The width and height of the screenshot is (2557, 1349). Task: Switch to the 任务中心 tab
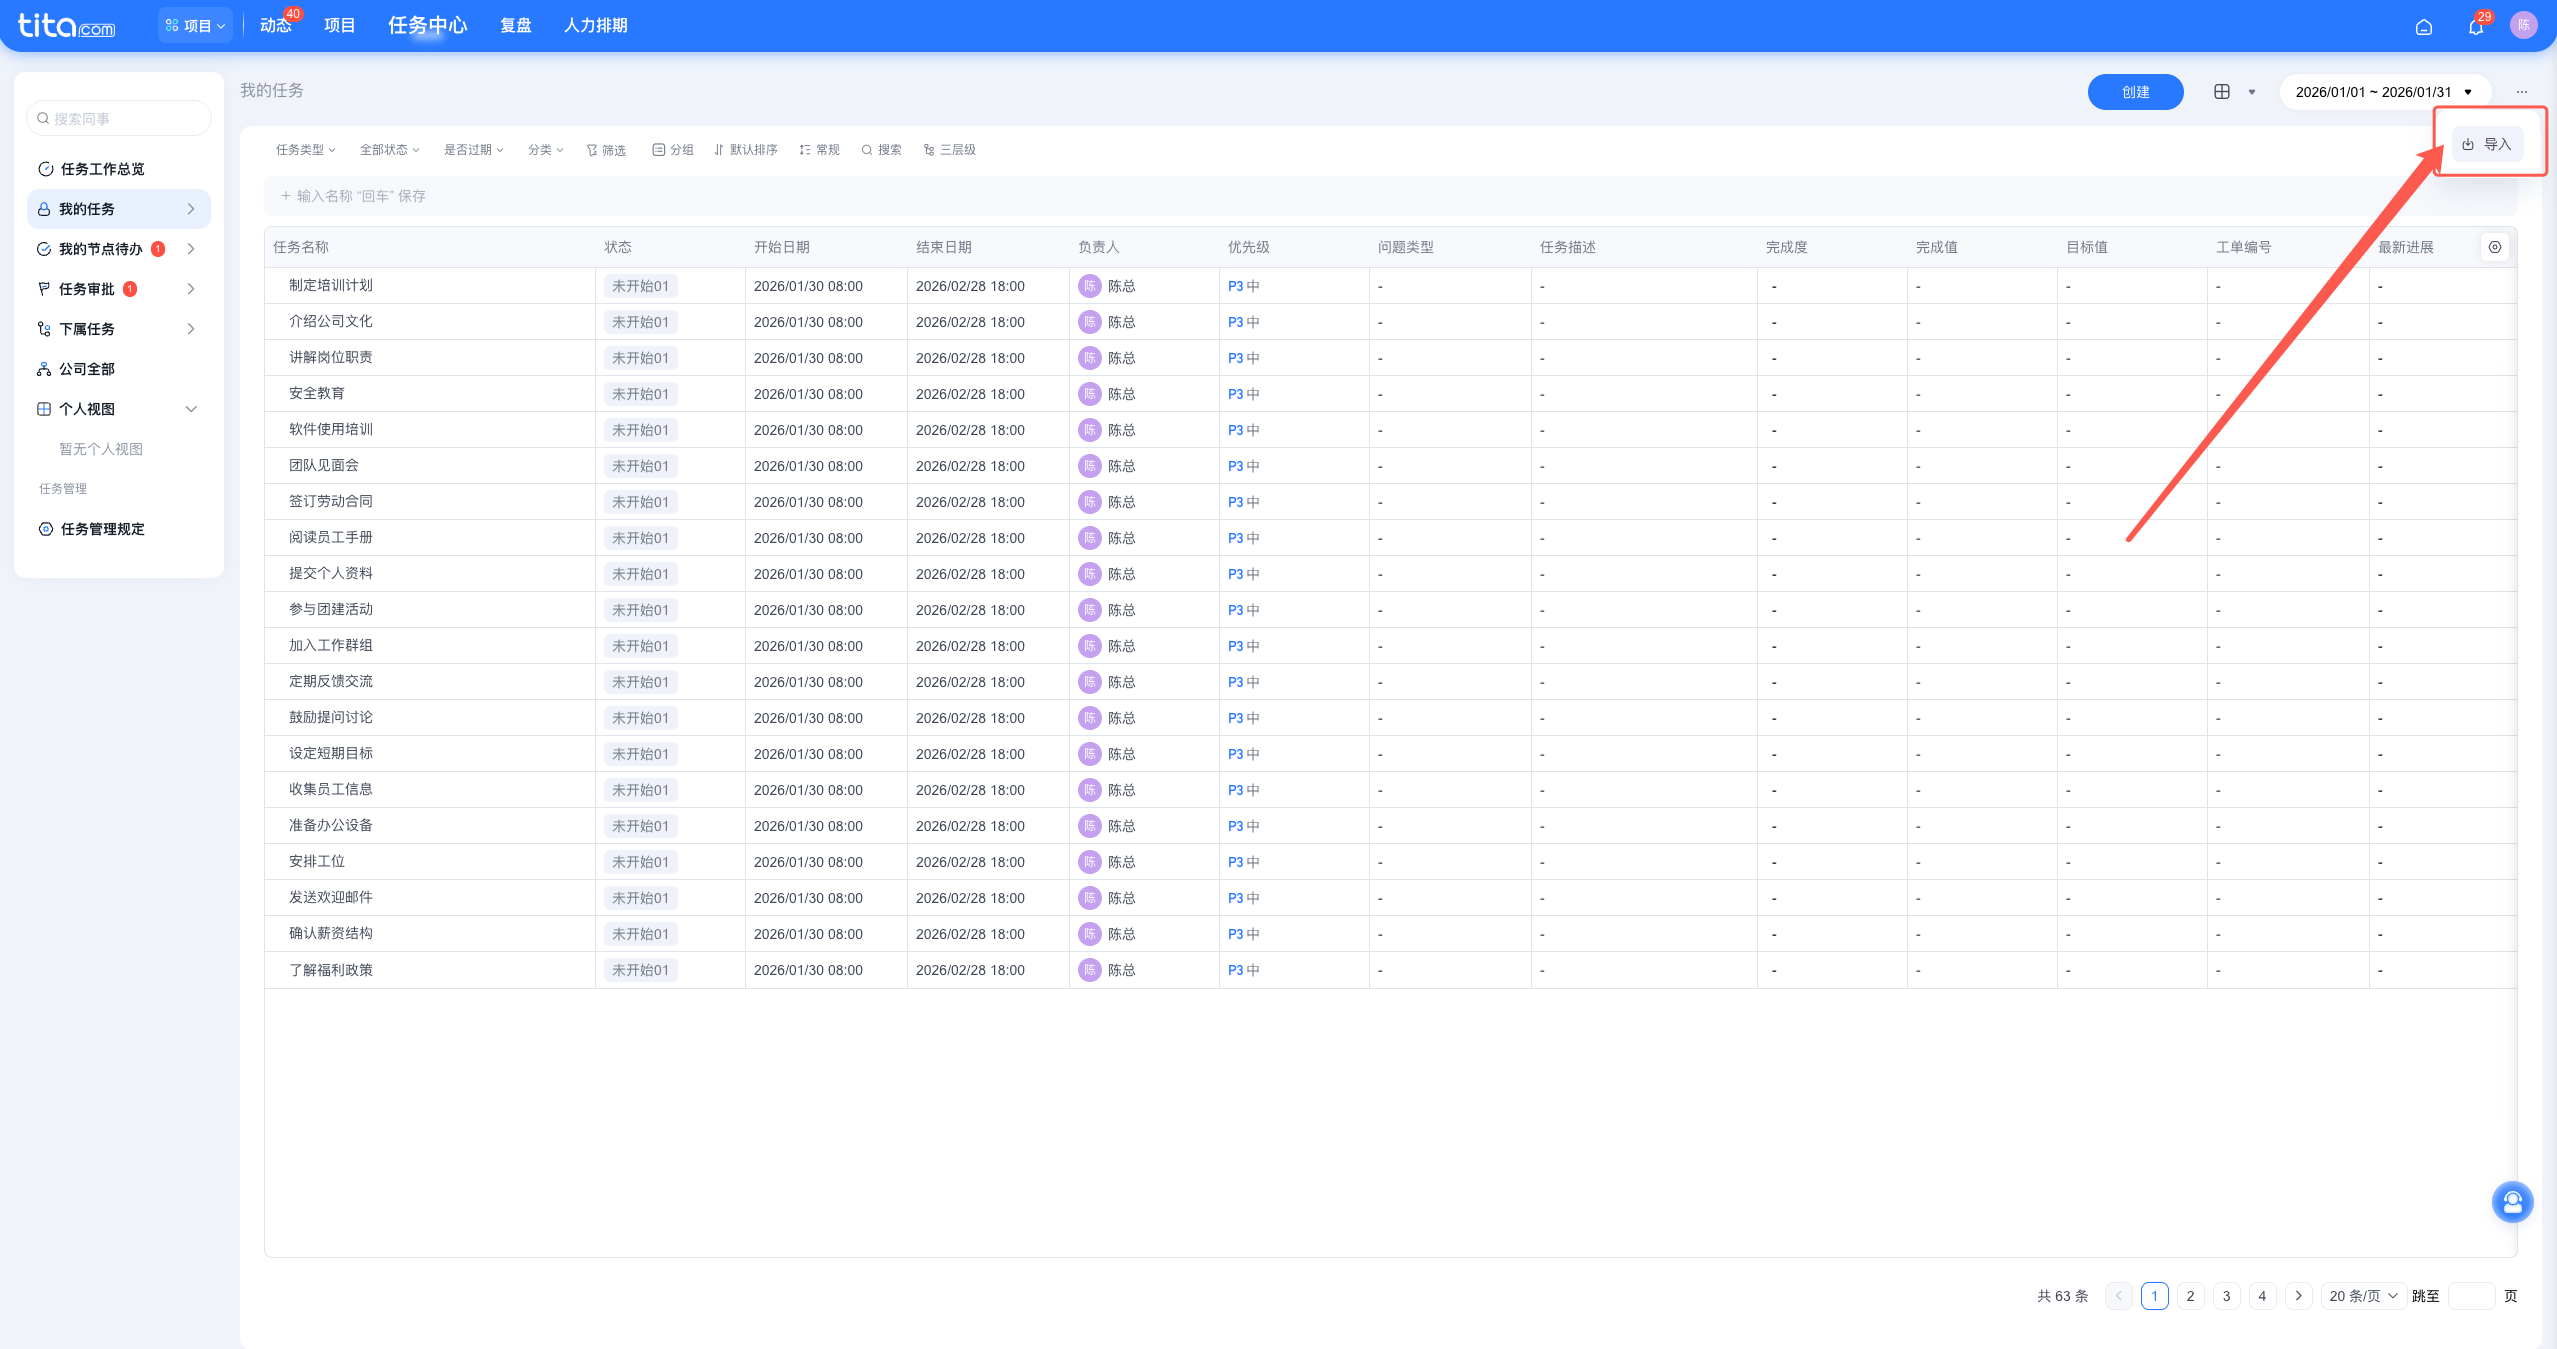pyautogui.click(x=428, y=26)
